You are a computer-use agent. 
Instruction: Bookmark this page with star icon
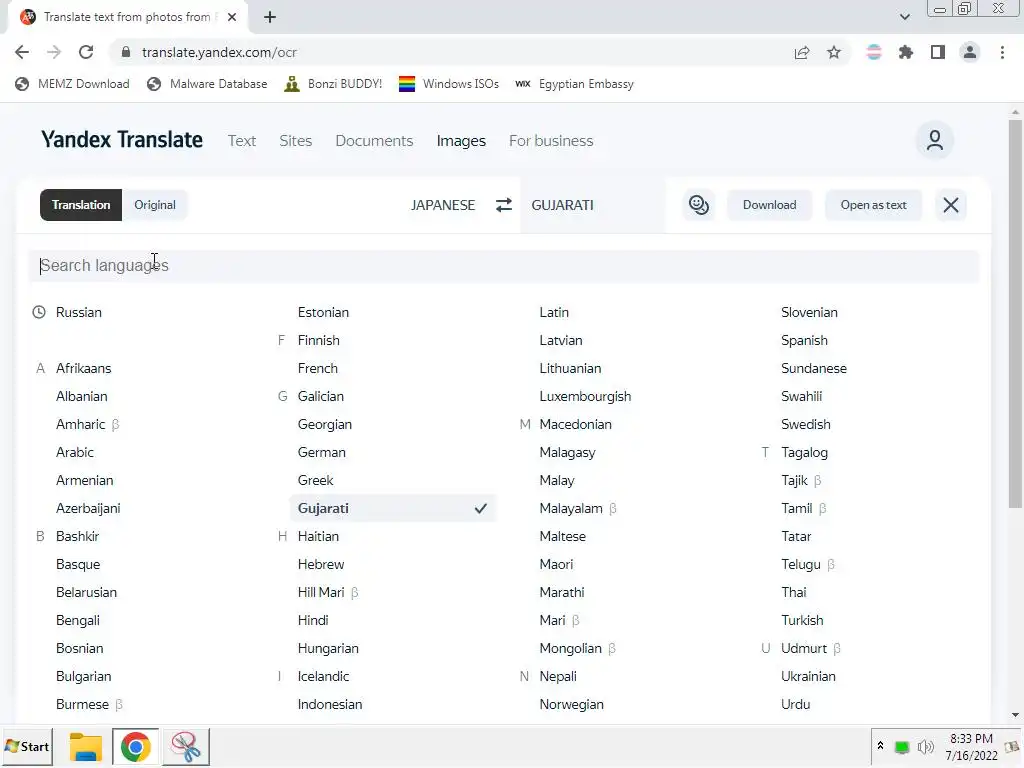(x=834, y=52)
